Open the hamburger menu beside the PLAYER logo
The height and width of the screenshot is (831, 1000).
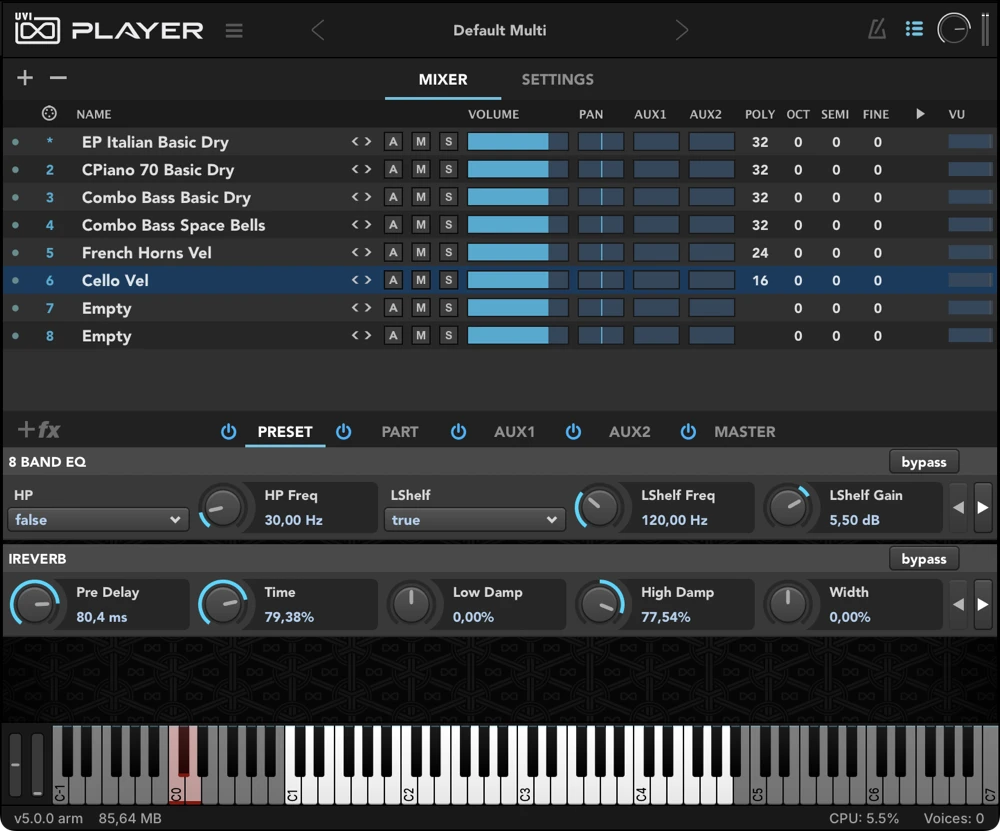coord(234,31)
